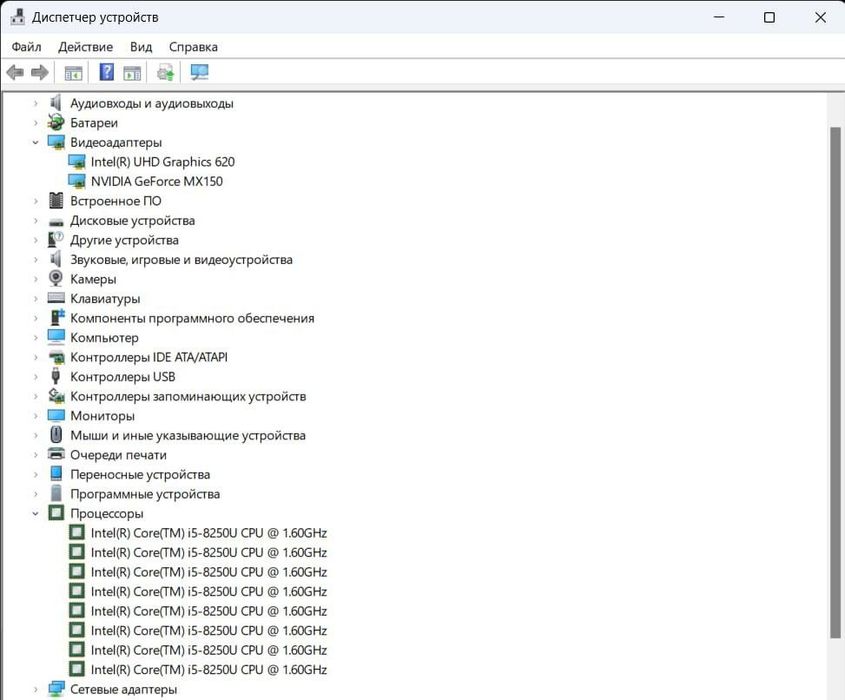Screen dimensions: 845x700
Task: Click the speaker icon of Аудиовходы и аудиовыходы
Action: [x=56, y=102]
